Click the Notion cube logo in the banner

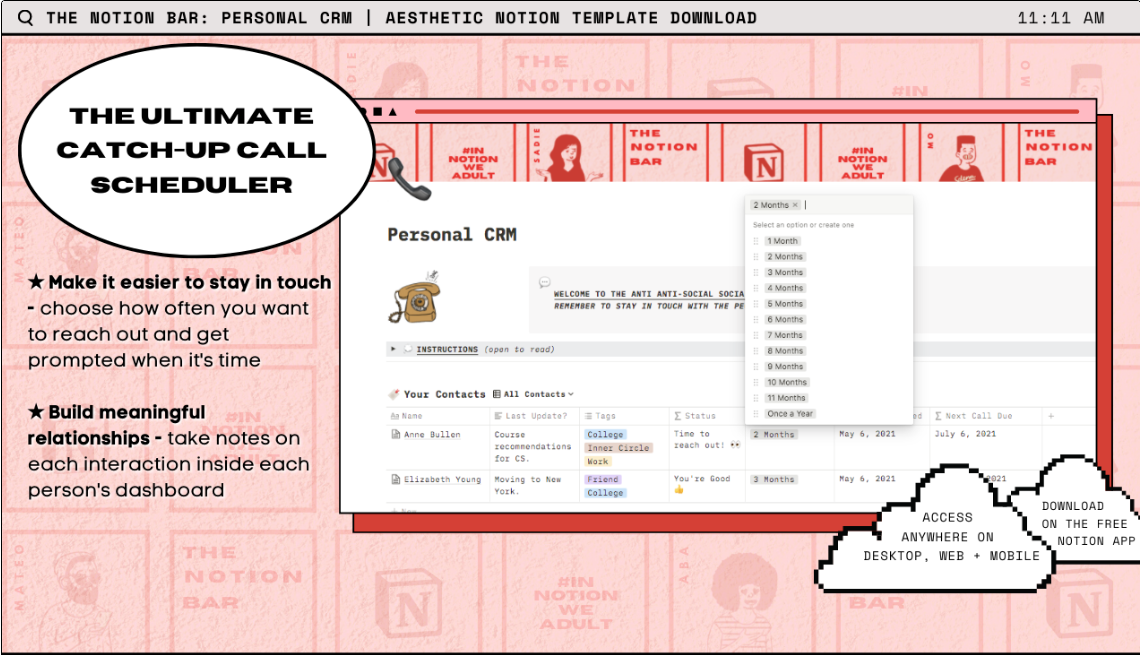coord(765,160)
